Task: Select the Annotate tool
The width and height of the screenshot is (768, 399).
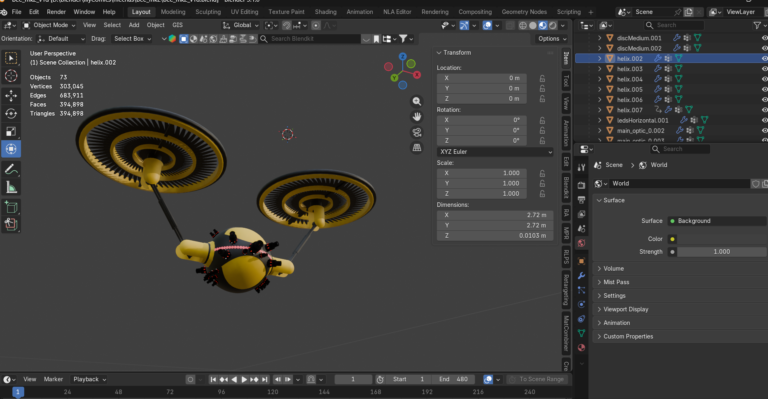Action: coord(11,169)
